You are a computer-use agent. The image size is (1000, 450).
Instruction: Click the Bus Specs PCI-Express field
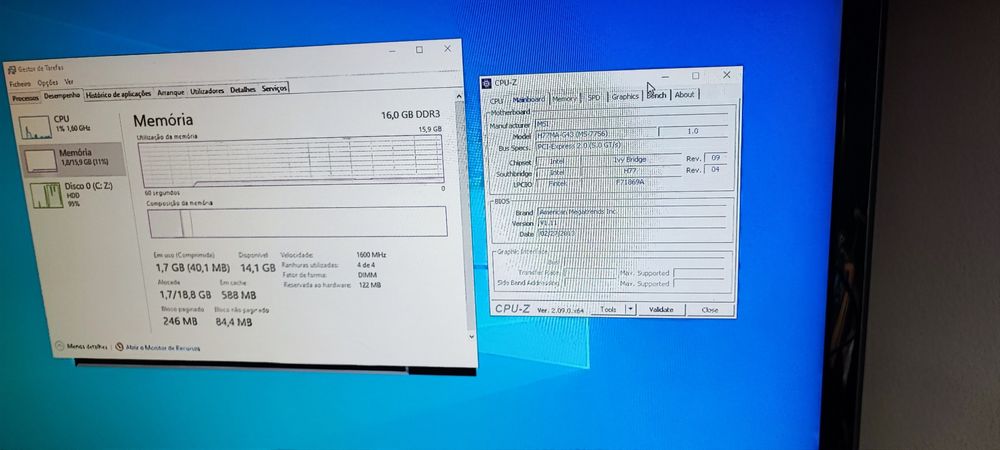630,145
